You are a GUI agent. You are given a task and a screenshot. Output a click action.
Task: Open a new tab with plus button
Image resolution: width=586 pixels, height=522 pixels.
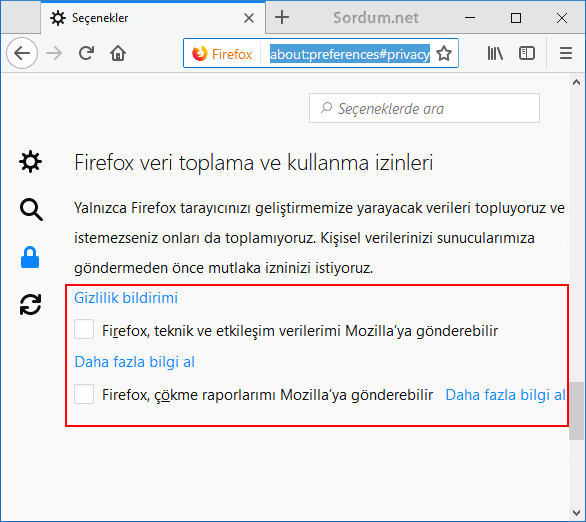(x=282, y=17)
